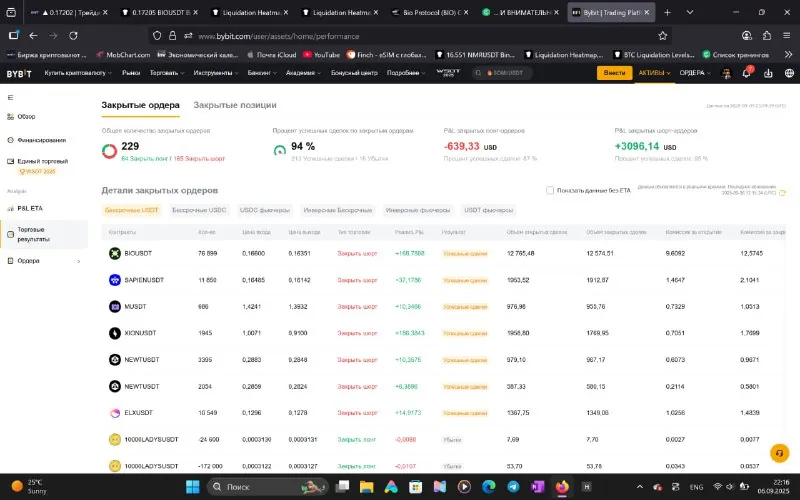
Task: Select the USDC фьючерсы filter tab
Action: pos(265,210)
